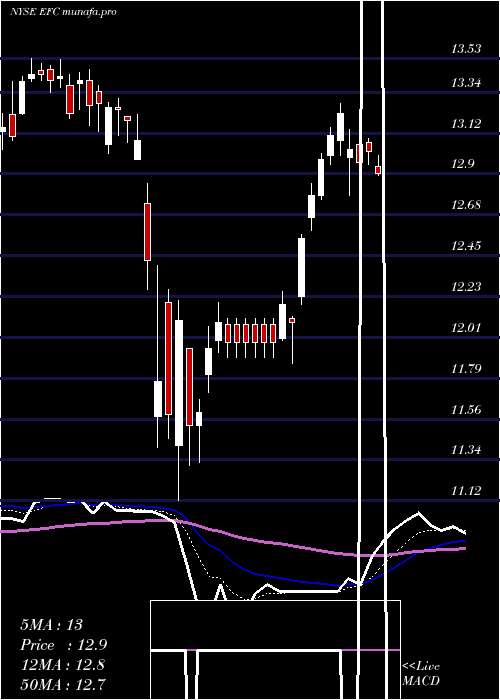Click the most recent red candlestick near 12.9

point(378,170)
